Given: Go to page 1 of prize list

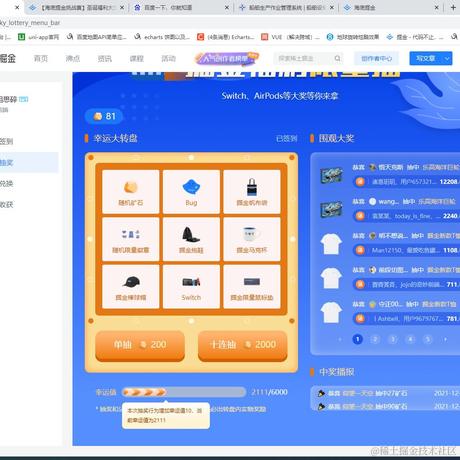Looking at the screenshot, I should (x=358, y=339).
